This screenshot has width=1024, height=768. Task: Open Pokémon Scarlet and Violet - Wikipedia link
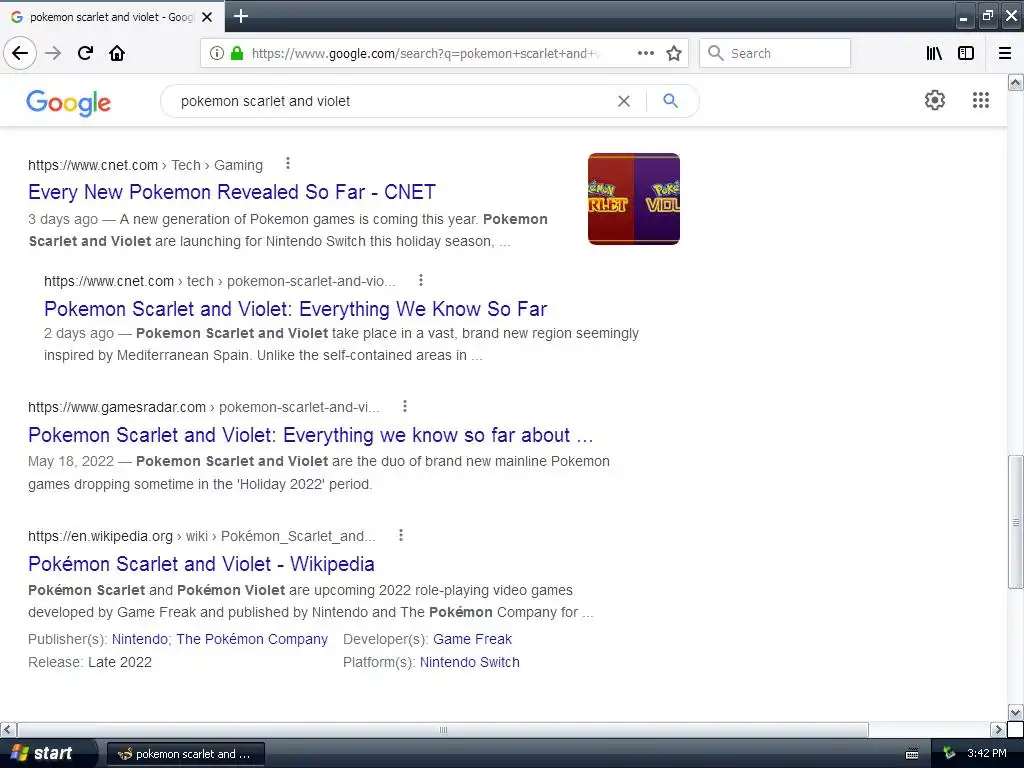click(x=201, y=564)
